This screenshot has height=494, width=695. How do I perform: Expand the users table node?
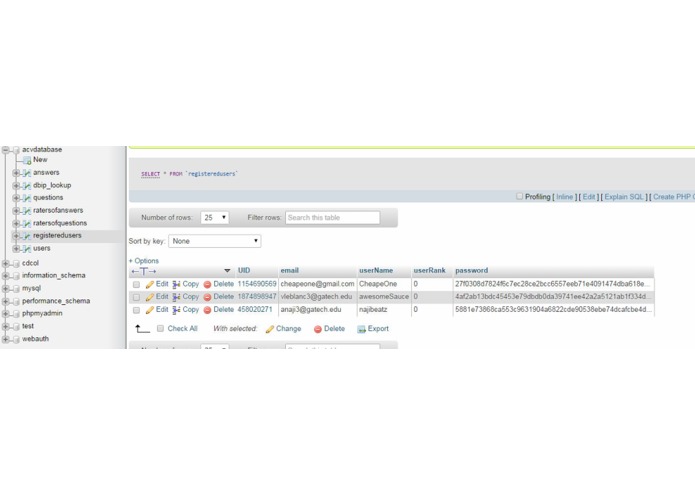(x=16, y=249)
